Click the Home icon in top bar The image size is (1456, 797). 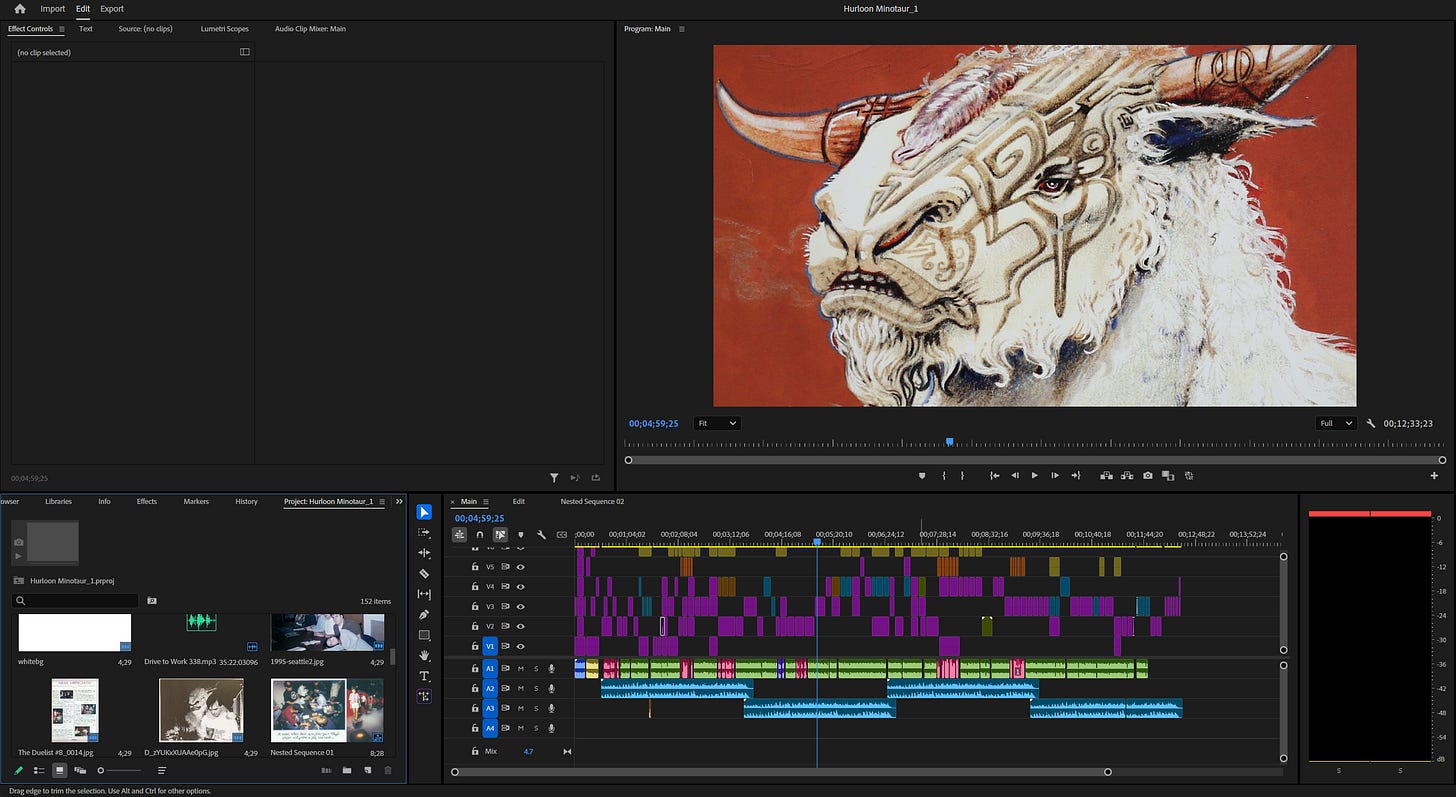19,9
